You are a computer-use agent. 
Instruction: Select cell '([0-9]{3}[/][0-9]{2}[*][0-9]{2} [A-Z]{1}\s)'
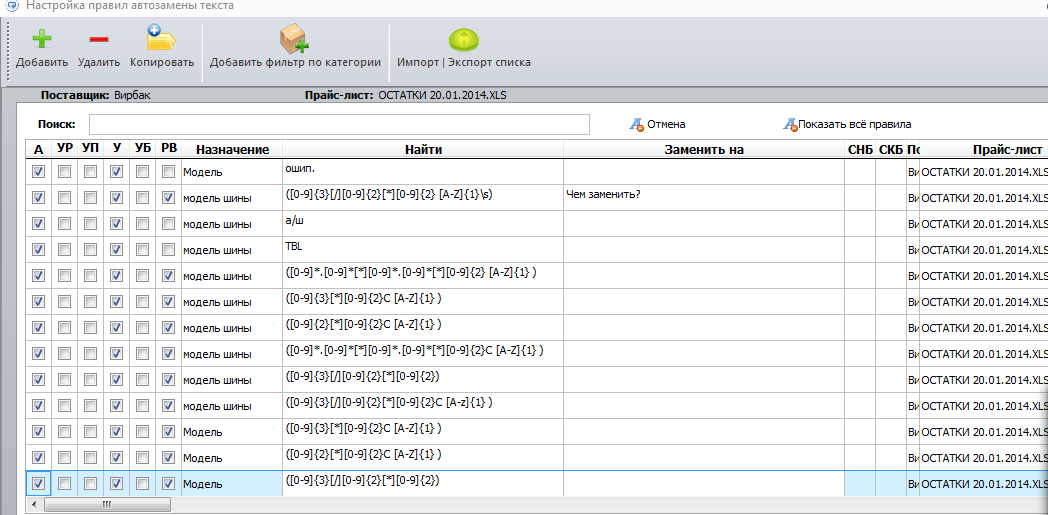(423, 198)
